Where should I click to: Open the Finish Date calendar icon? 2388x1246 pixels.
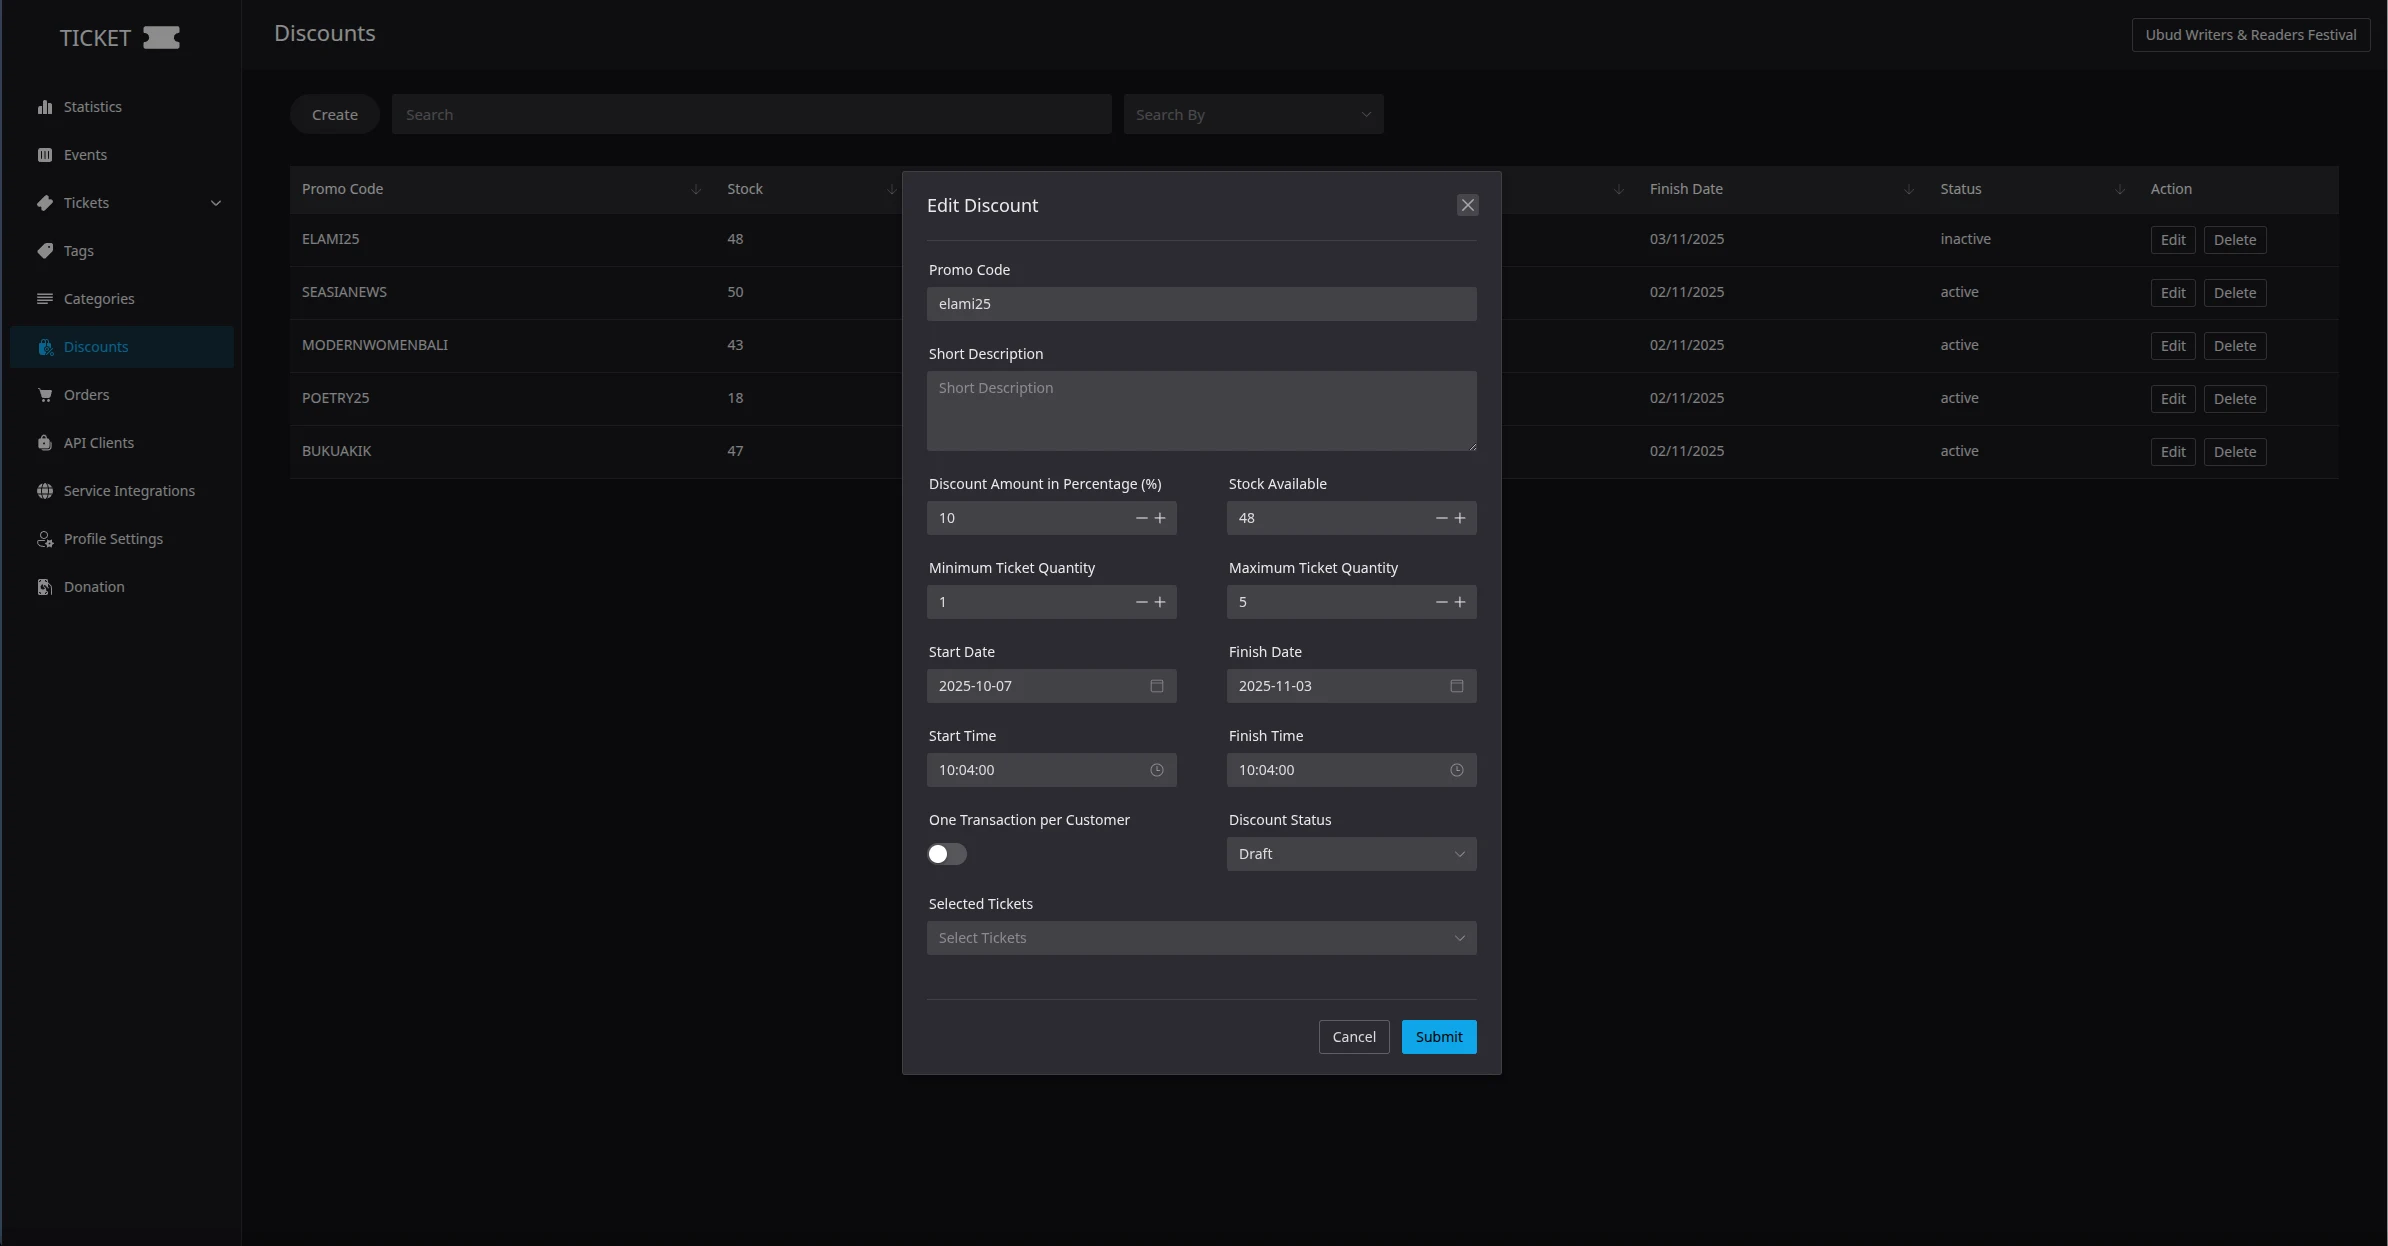click(1457, 686)
